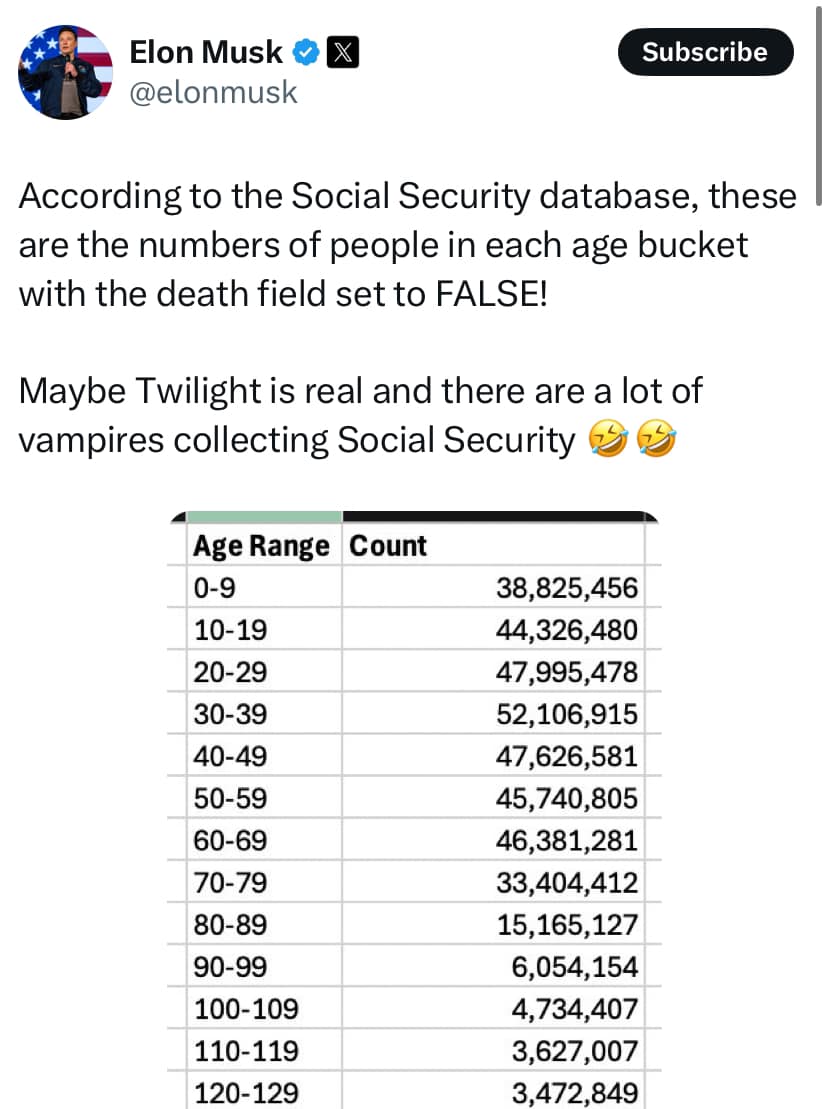The width and height of the screenshot is (828, 1109).
Task: Open Elon Musk's profile avatar picture
Action: click(65, 73)
